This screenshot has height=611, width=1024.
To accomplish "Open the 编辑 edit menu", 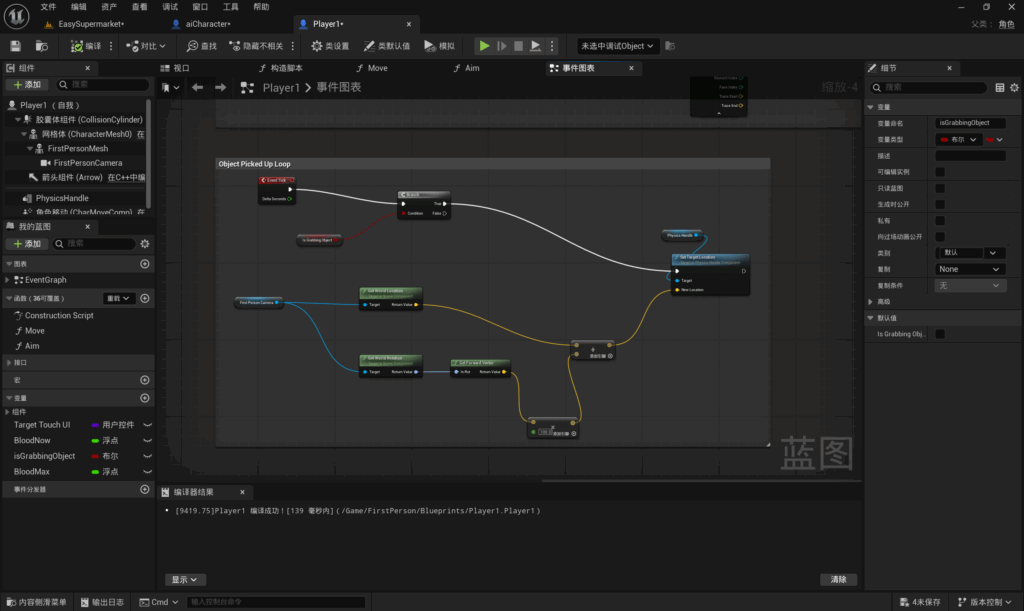I will tap(78, 7).
